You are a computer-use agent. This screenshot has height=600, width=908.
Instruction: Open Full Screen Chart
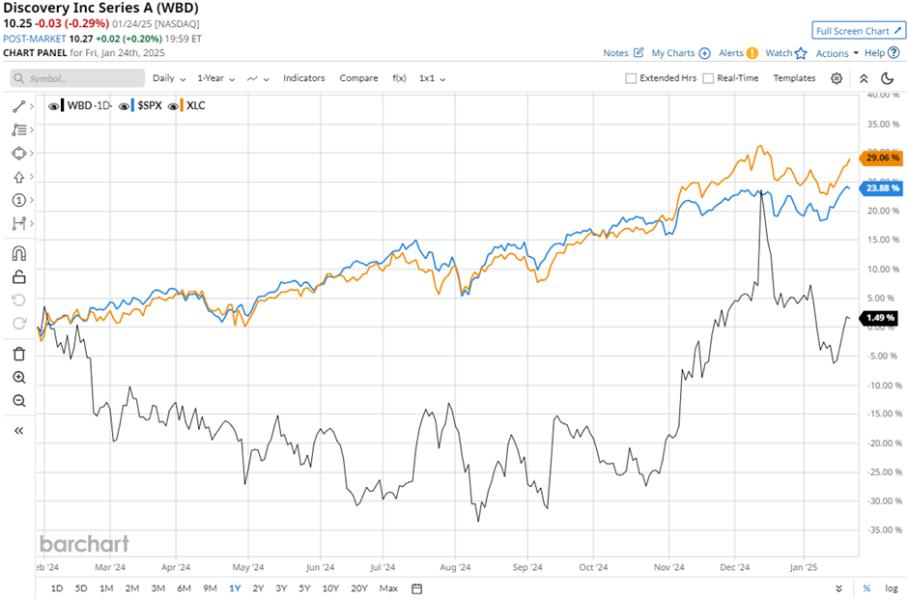(858, 31)
